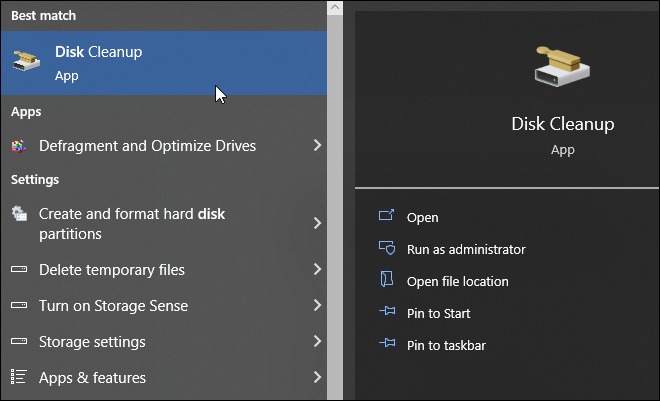Viewport: 660px width, 401px height.
Task: Click the Turn on Storage Sense icon
Action: [x=19, y=305]
